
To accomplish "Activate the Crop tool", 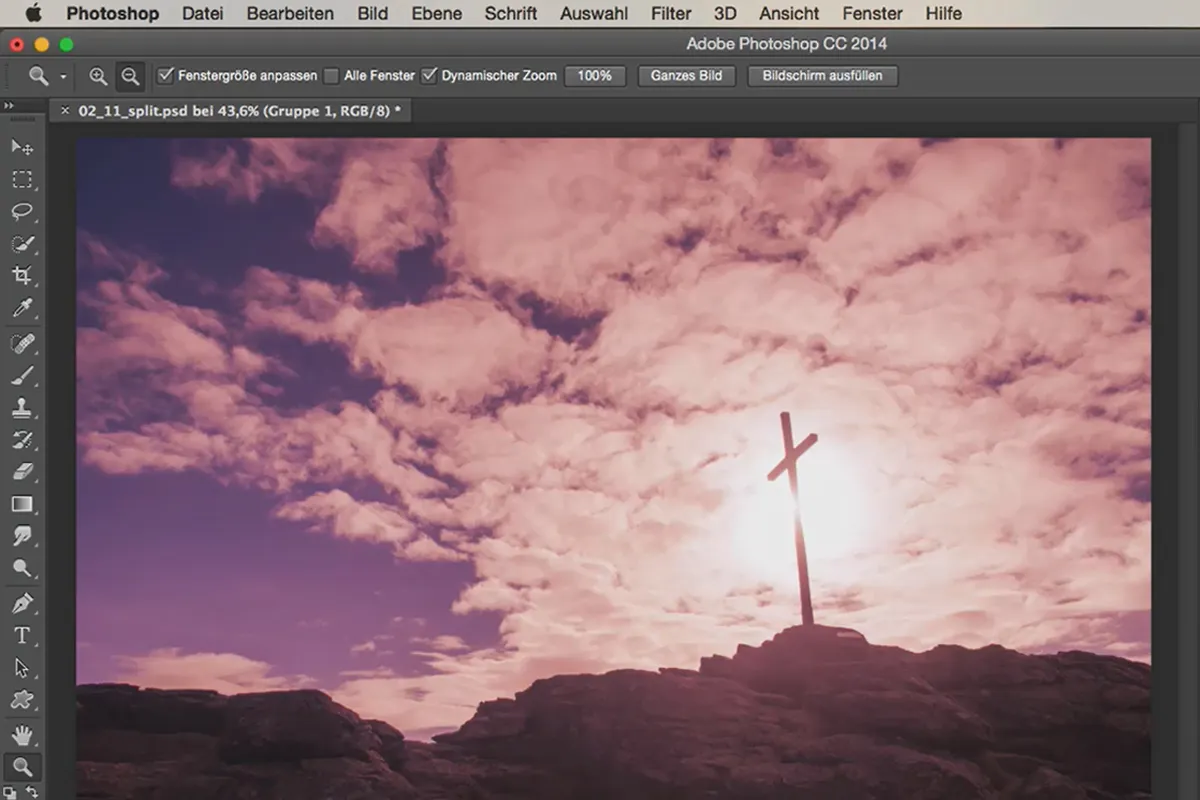I will pyautogui.click(x=22, y=276).
